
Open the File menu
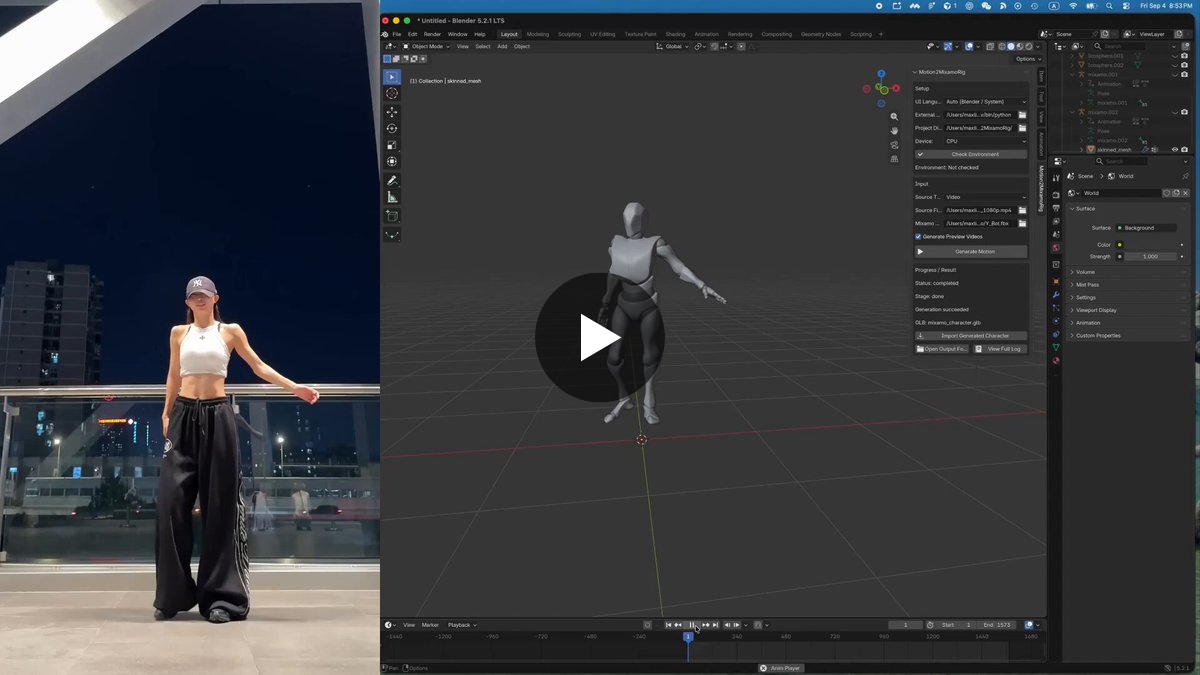(396, 34)
